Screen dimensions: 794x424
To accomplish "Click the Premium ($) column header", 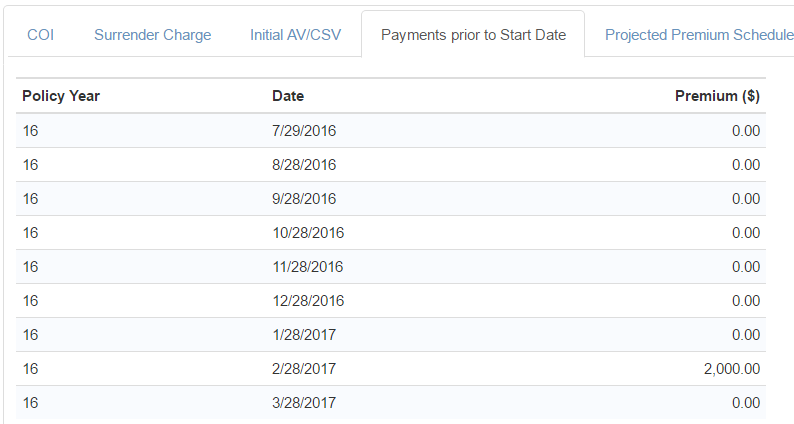I will [717, 96].
